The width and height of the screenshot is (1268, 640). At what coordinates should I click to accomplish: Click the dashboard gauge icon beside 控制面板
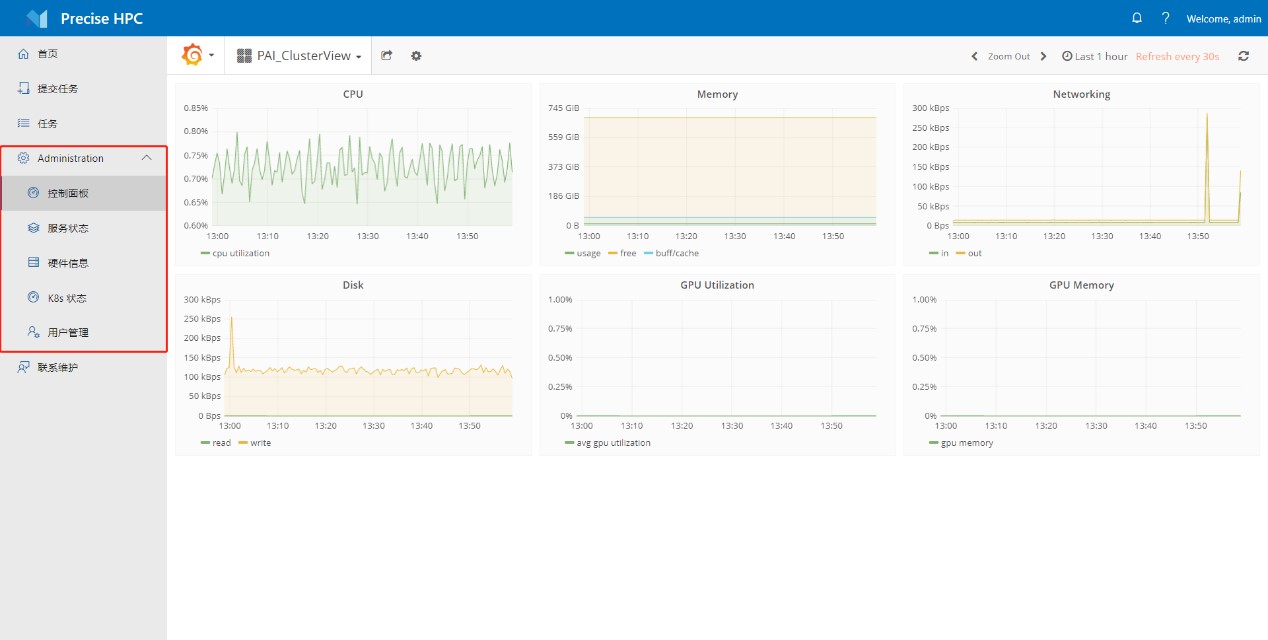click(x=34, y=193)
